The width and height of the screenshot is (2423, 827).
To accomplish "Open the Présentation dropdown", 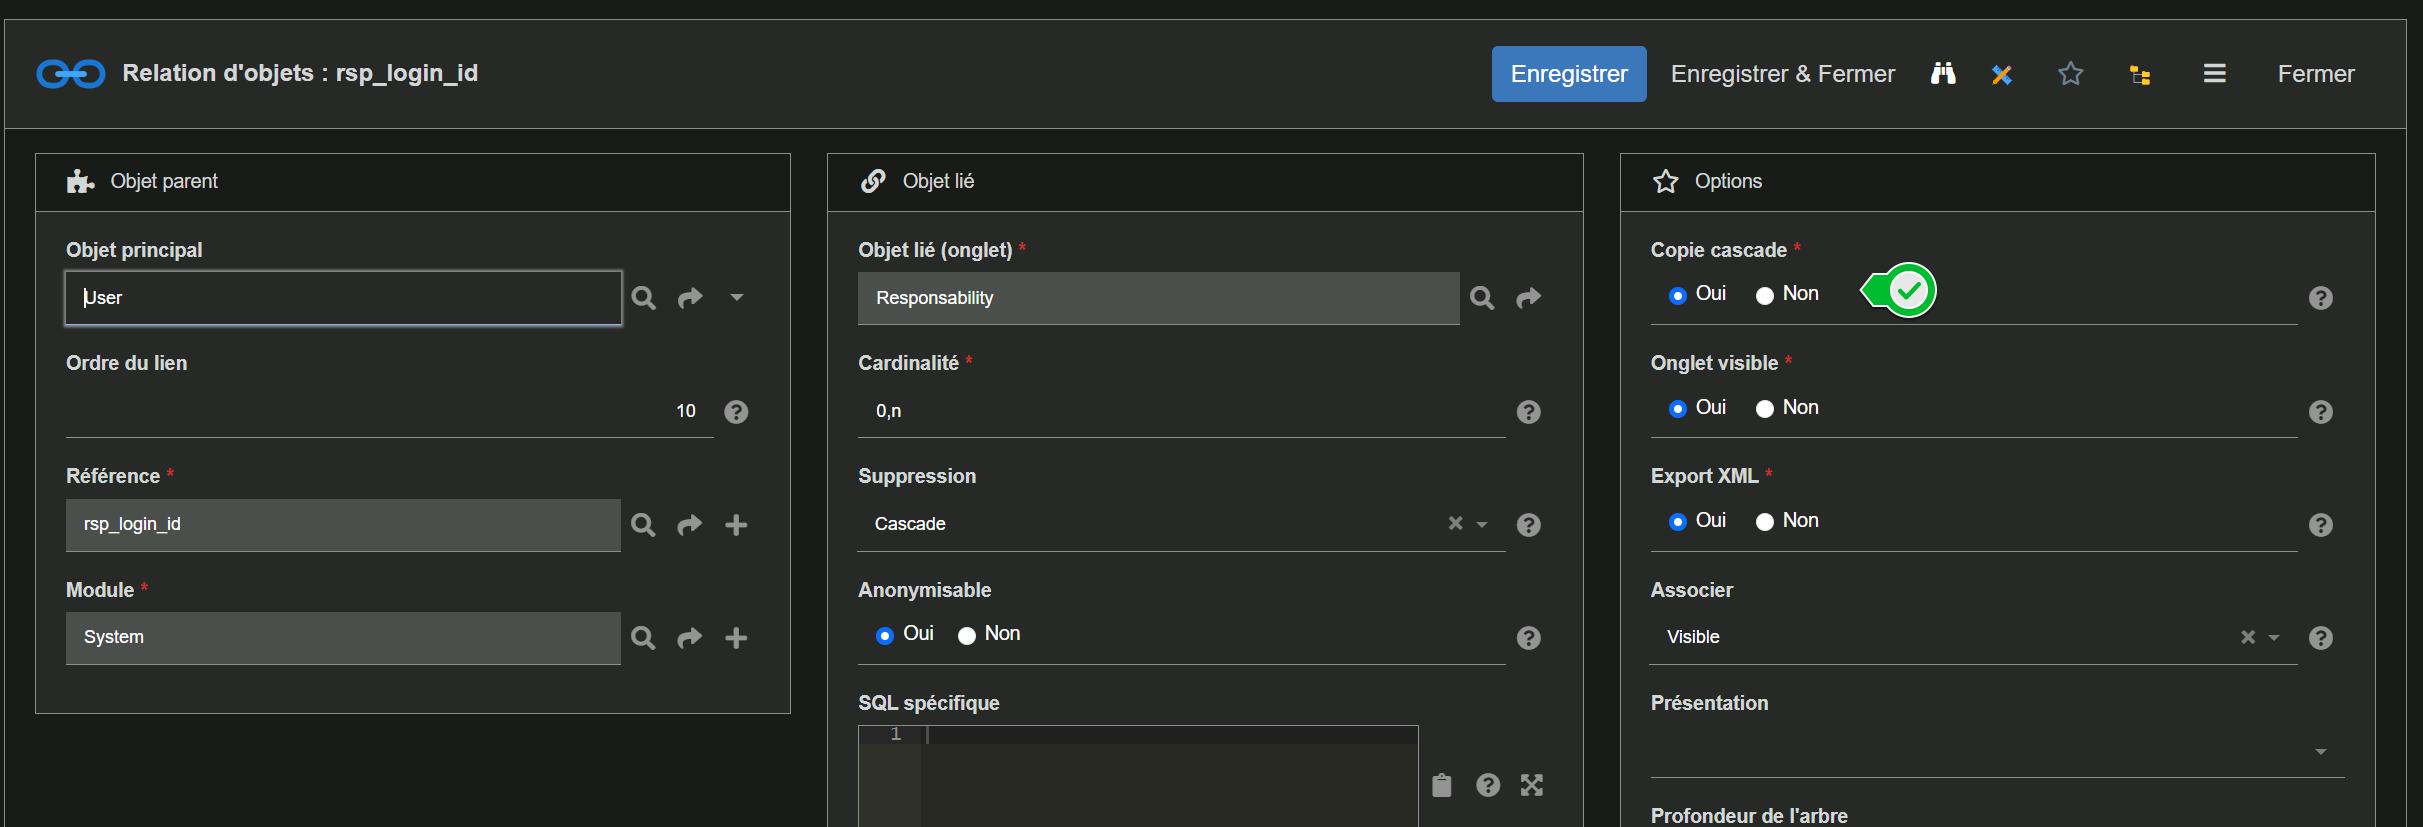I will (x=2320, y=752).
